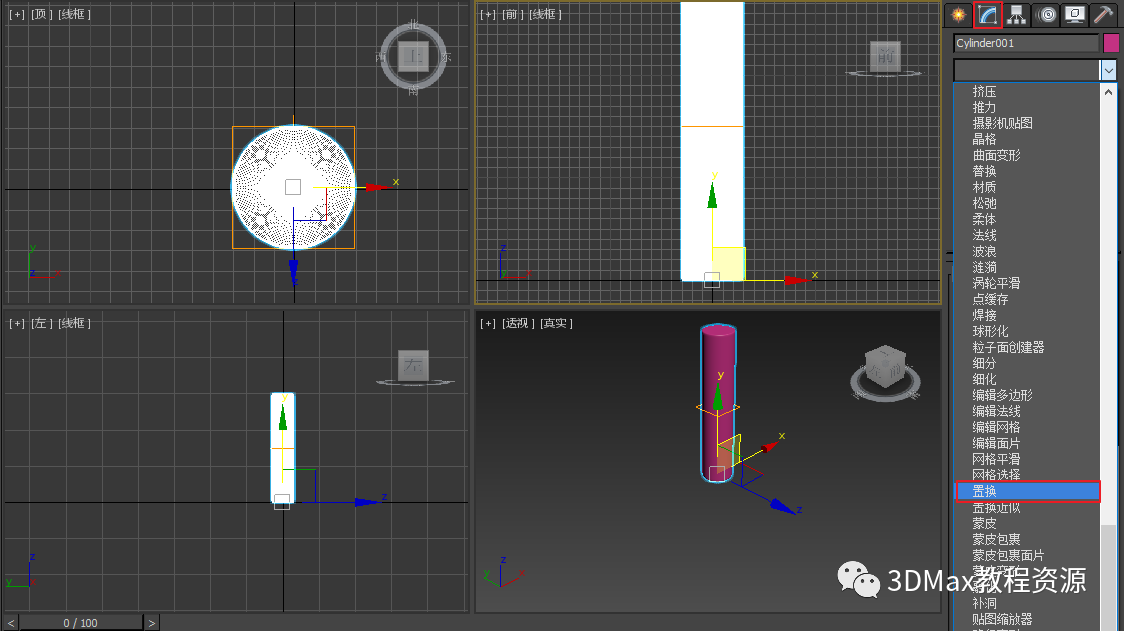This screenshot has width=1124, height=631.
Task: Step time slider back with < arrow
Action: [10, 623]
